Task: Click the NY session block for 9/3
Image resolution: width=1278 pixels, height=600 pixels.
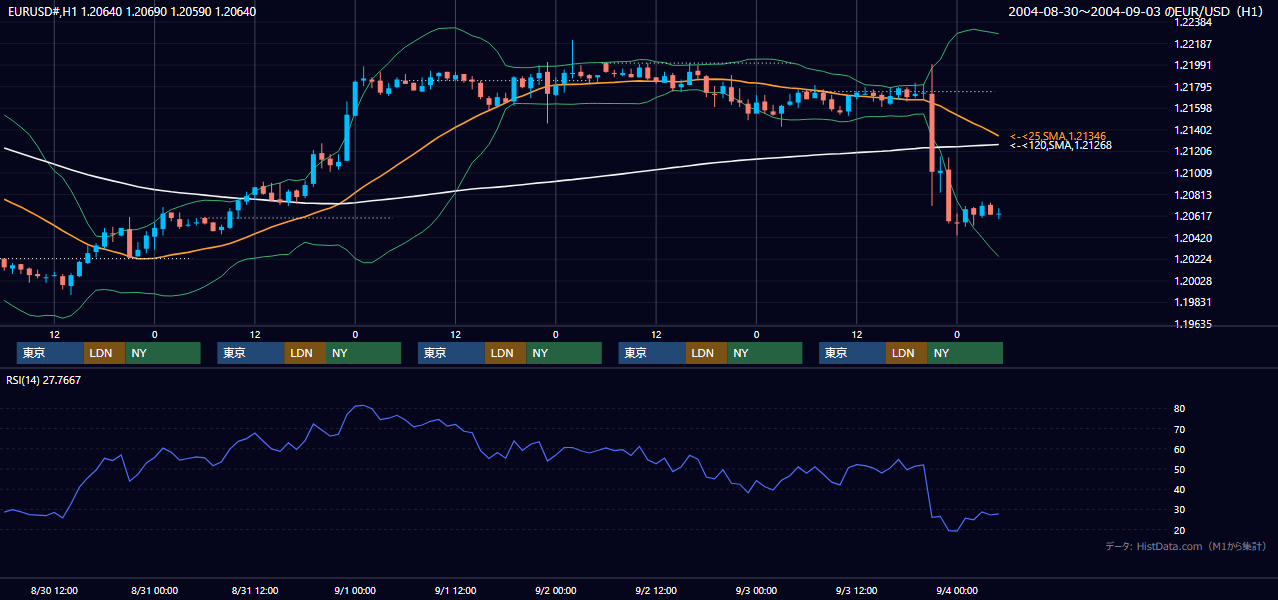Action: 965,353
